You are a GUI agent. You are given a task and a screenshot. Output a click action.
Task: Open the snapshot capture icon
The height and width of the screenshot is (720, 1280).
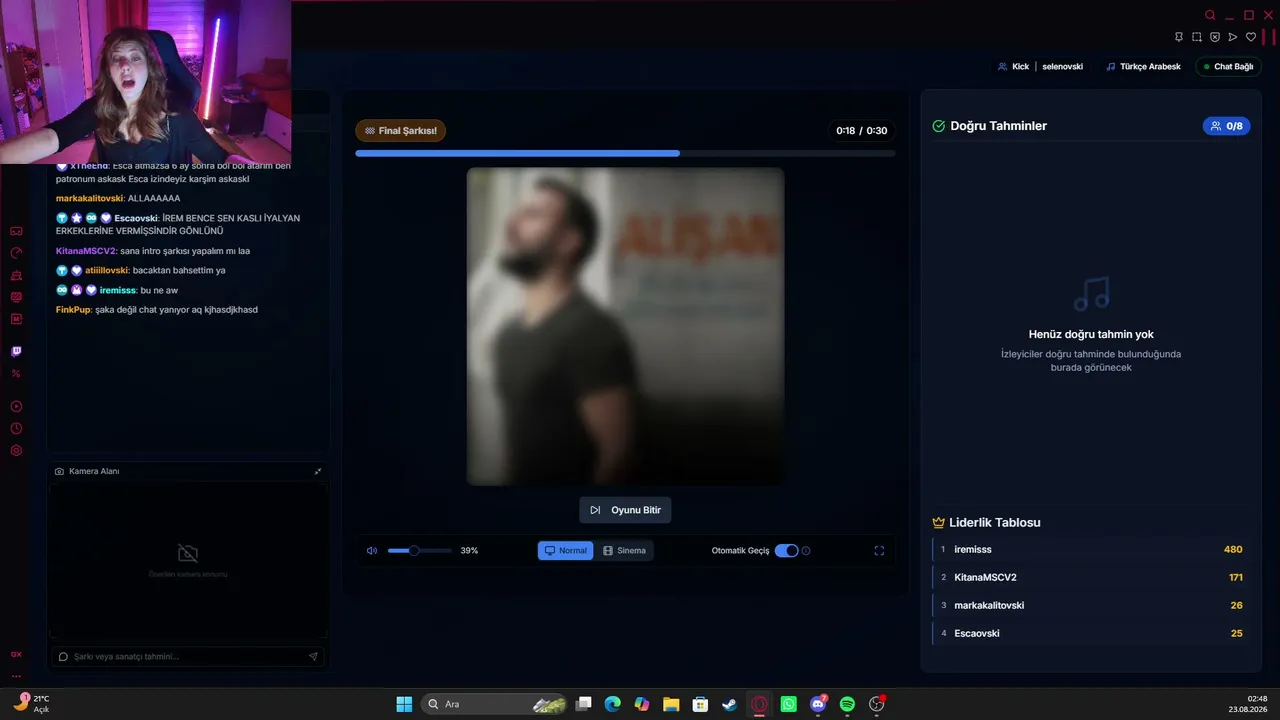pyautogui.click(x=1197, y=37)
